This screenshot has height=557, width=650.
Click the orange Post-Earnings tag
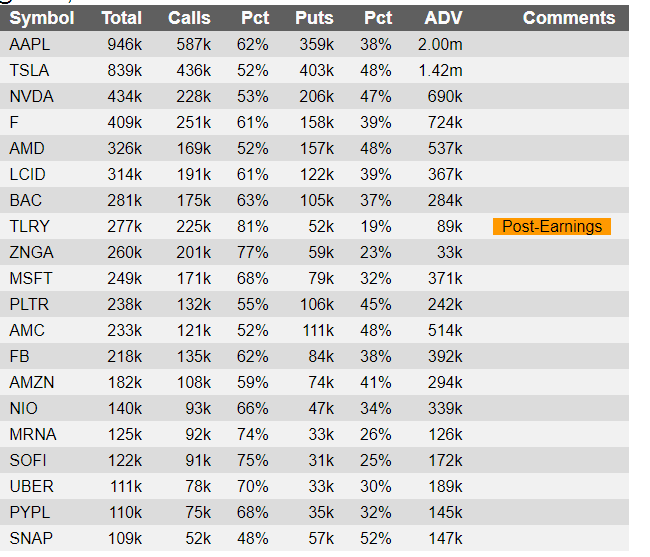point(552,227)
